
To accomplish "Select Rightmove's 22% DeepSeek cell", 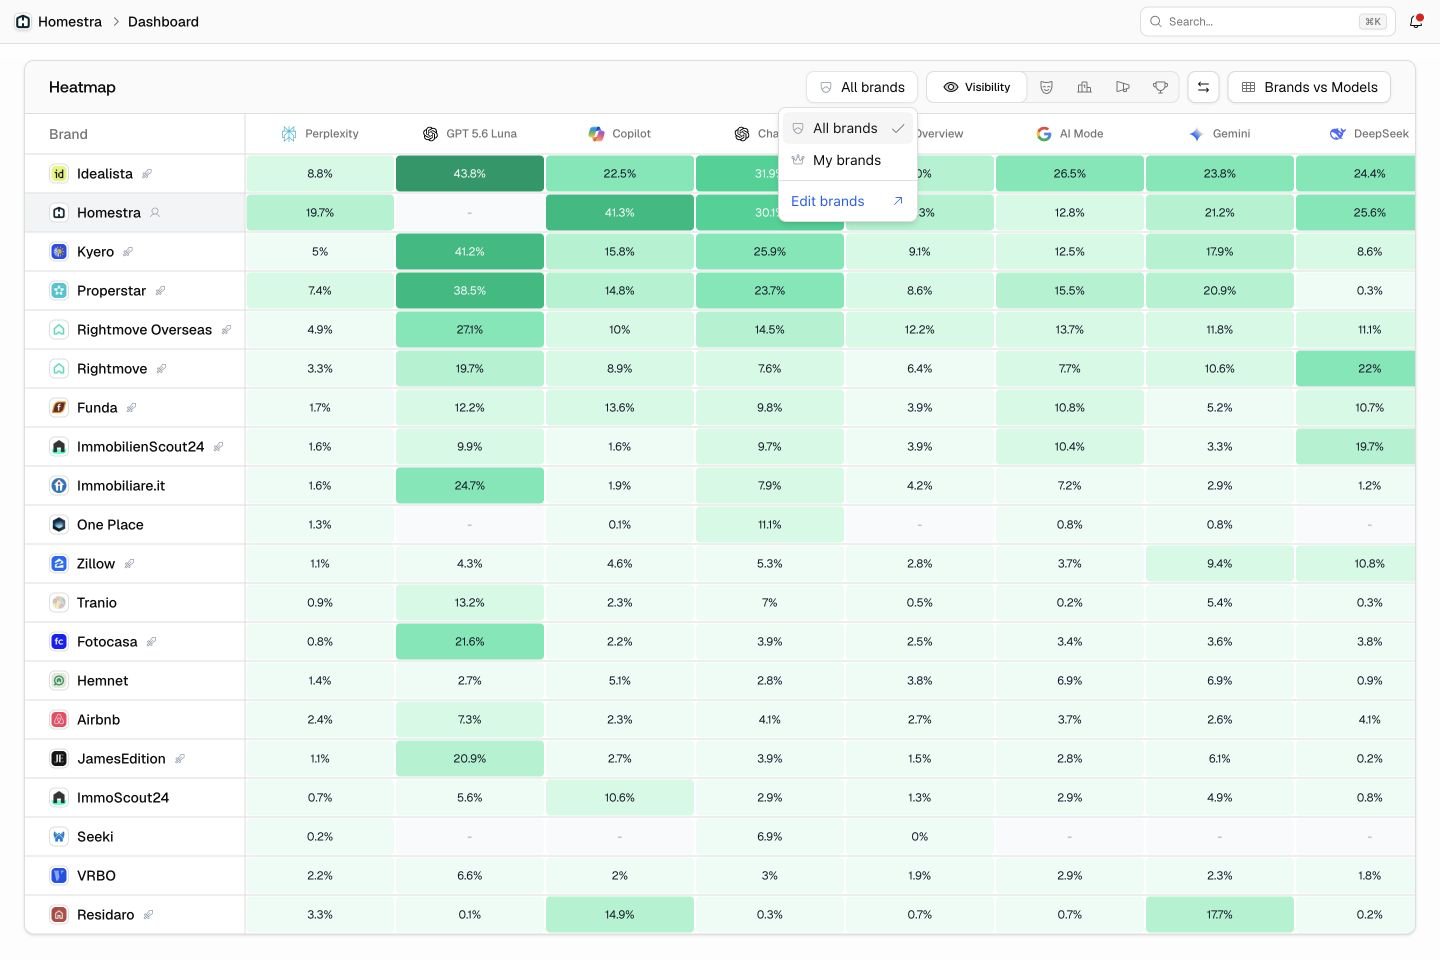I will 1356,369.
